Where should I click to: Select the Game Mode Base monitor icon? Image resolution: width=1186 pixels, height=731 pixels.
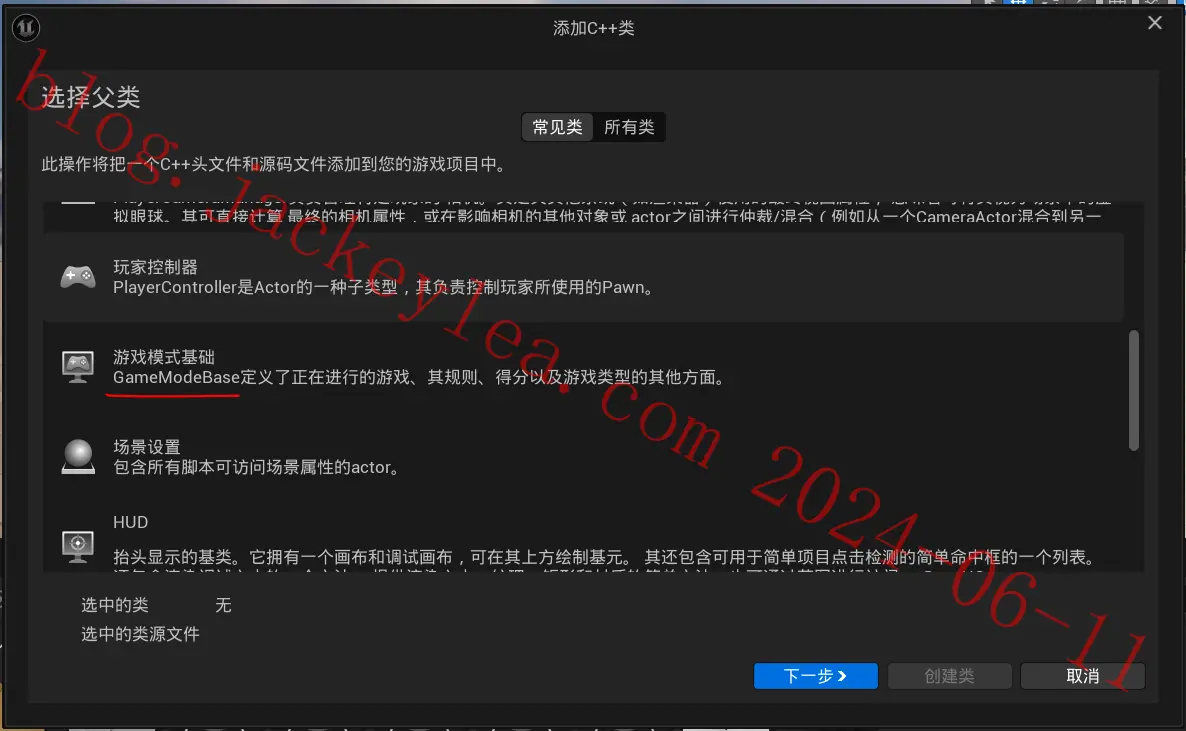pyautogui.click(x=78, y=367)
